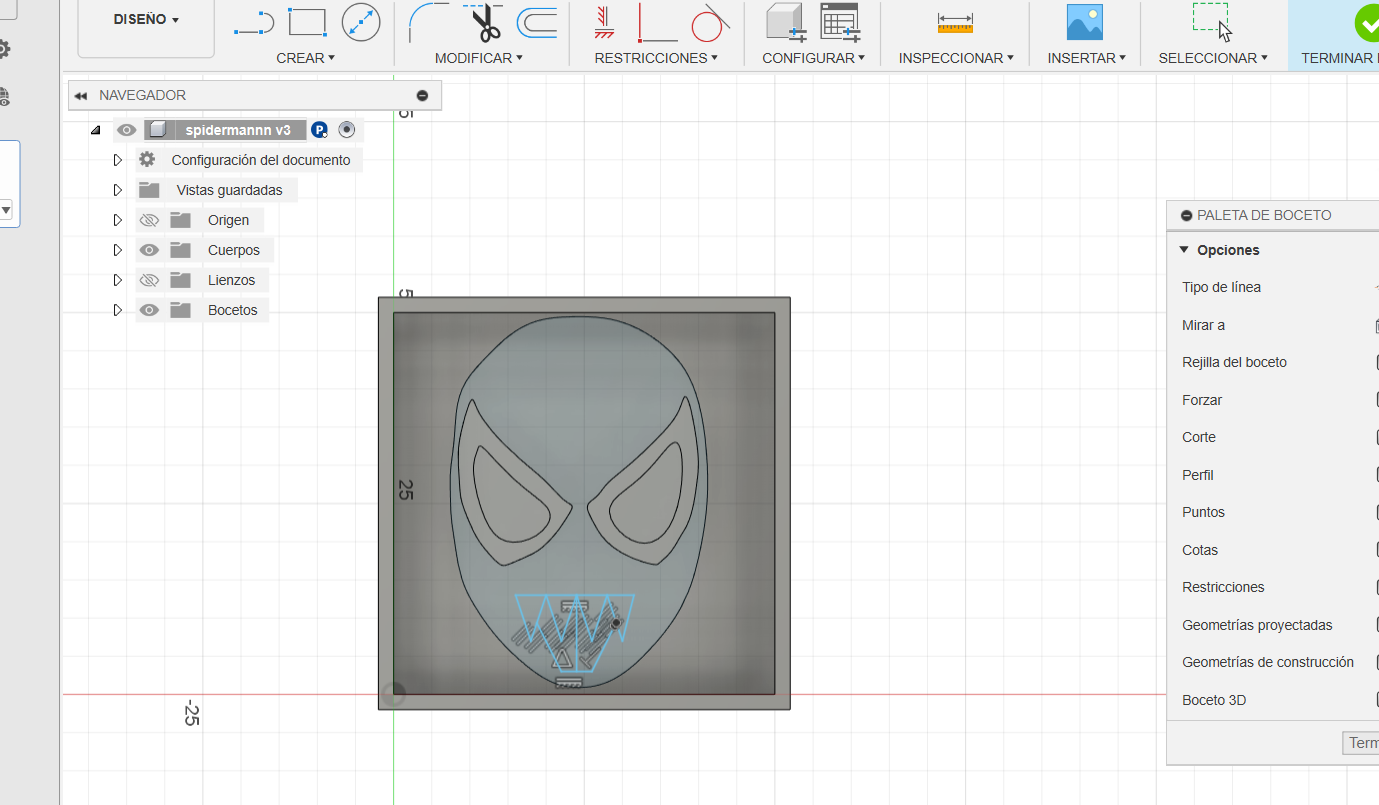Viewport: 1379px width, 805px height.
Task: Open the CONFIGURAR menu
Action: coord(813,58)
